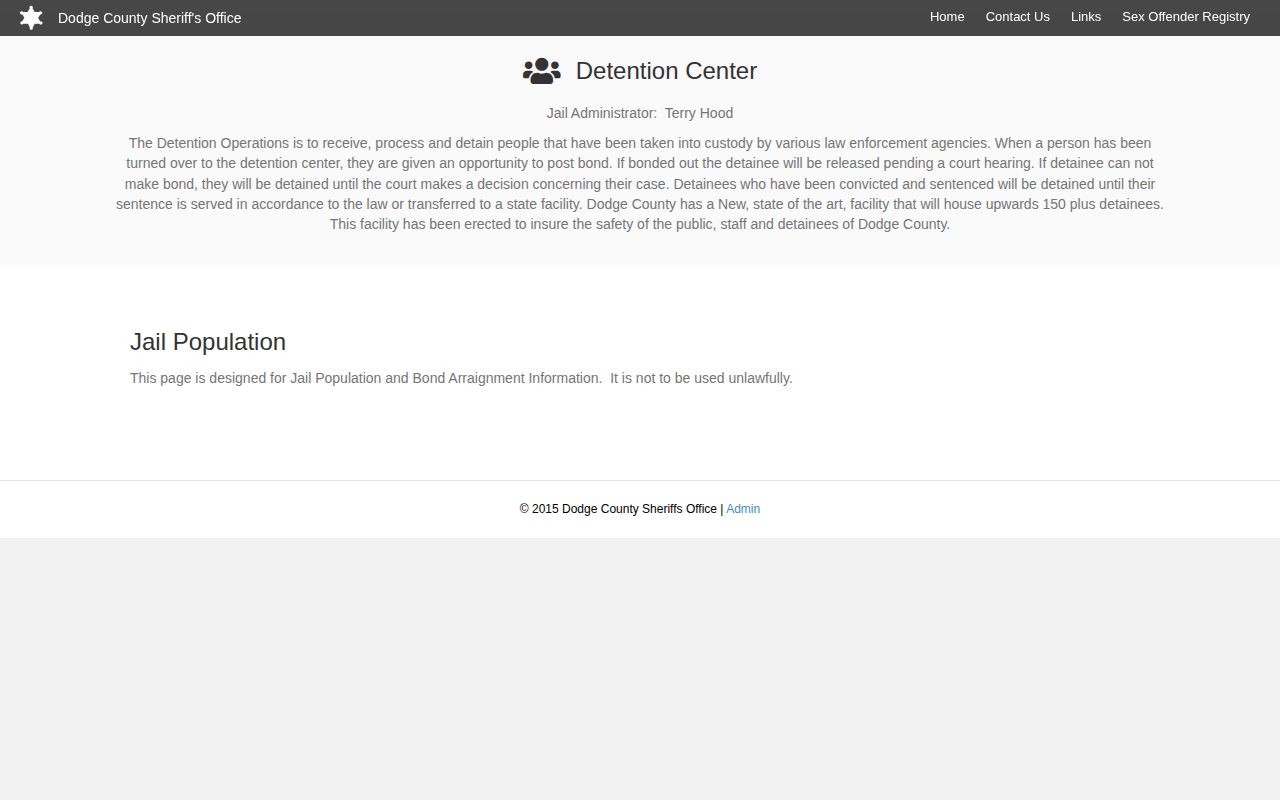Viewport: 1280px width, 800px height.
Task: Open the Sex Offender Registry link
Action: click(x=1186, y=17)
